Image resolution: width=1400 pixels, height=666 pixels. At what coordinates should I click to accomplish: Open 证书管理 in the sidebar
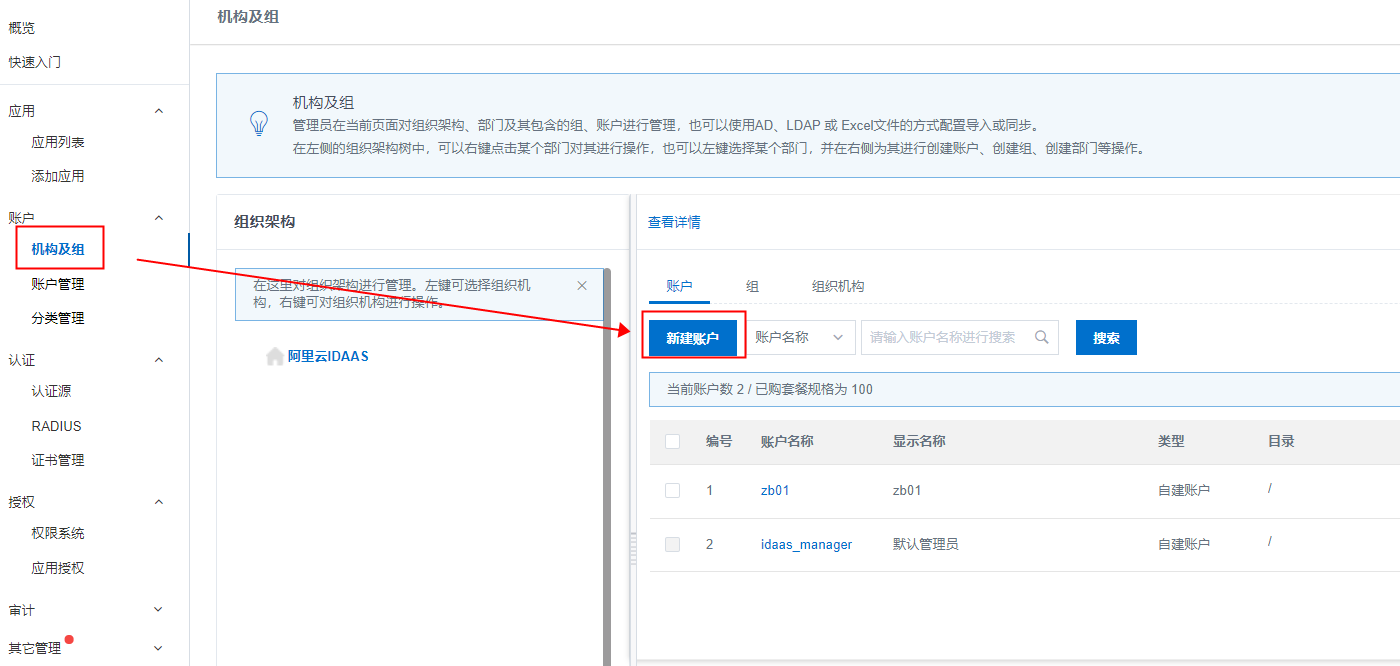click(58, 460)
